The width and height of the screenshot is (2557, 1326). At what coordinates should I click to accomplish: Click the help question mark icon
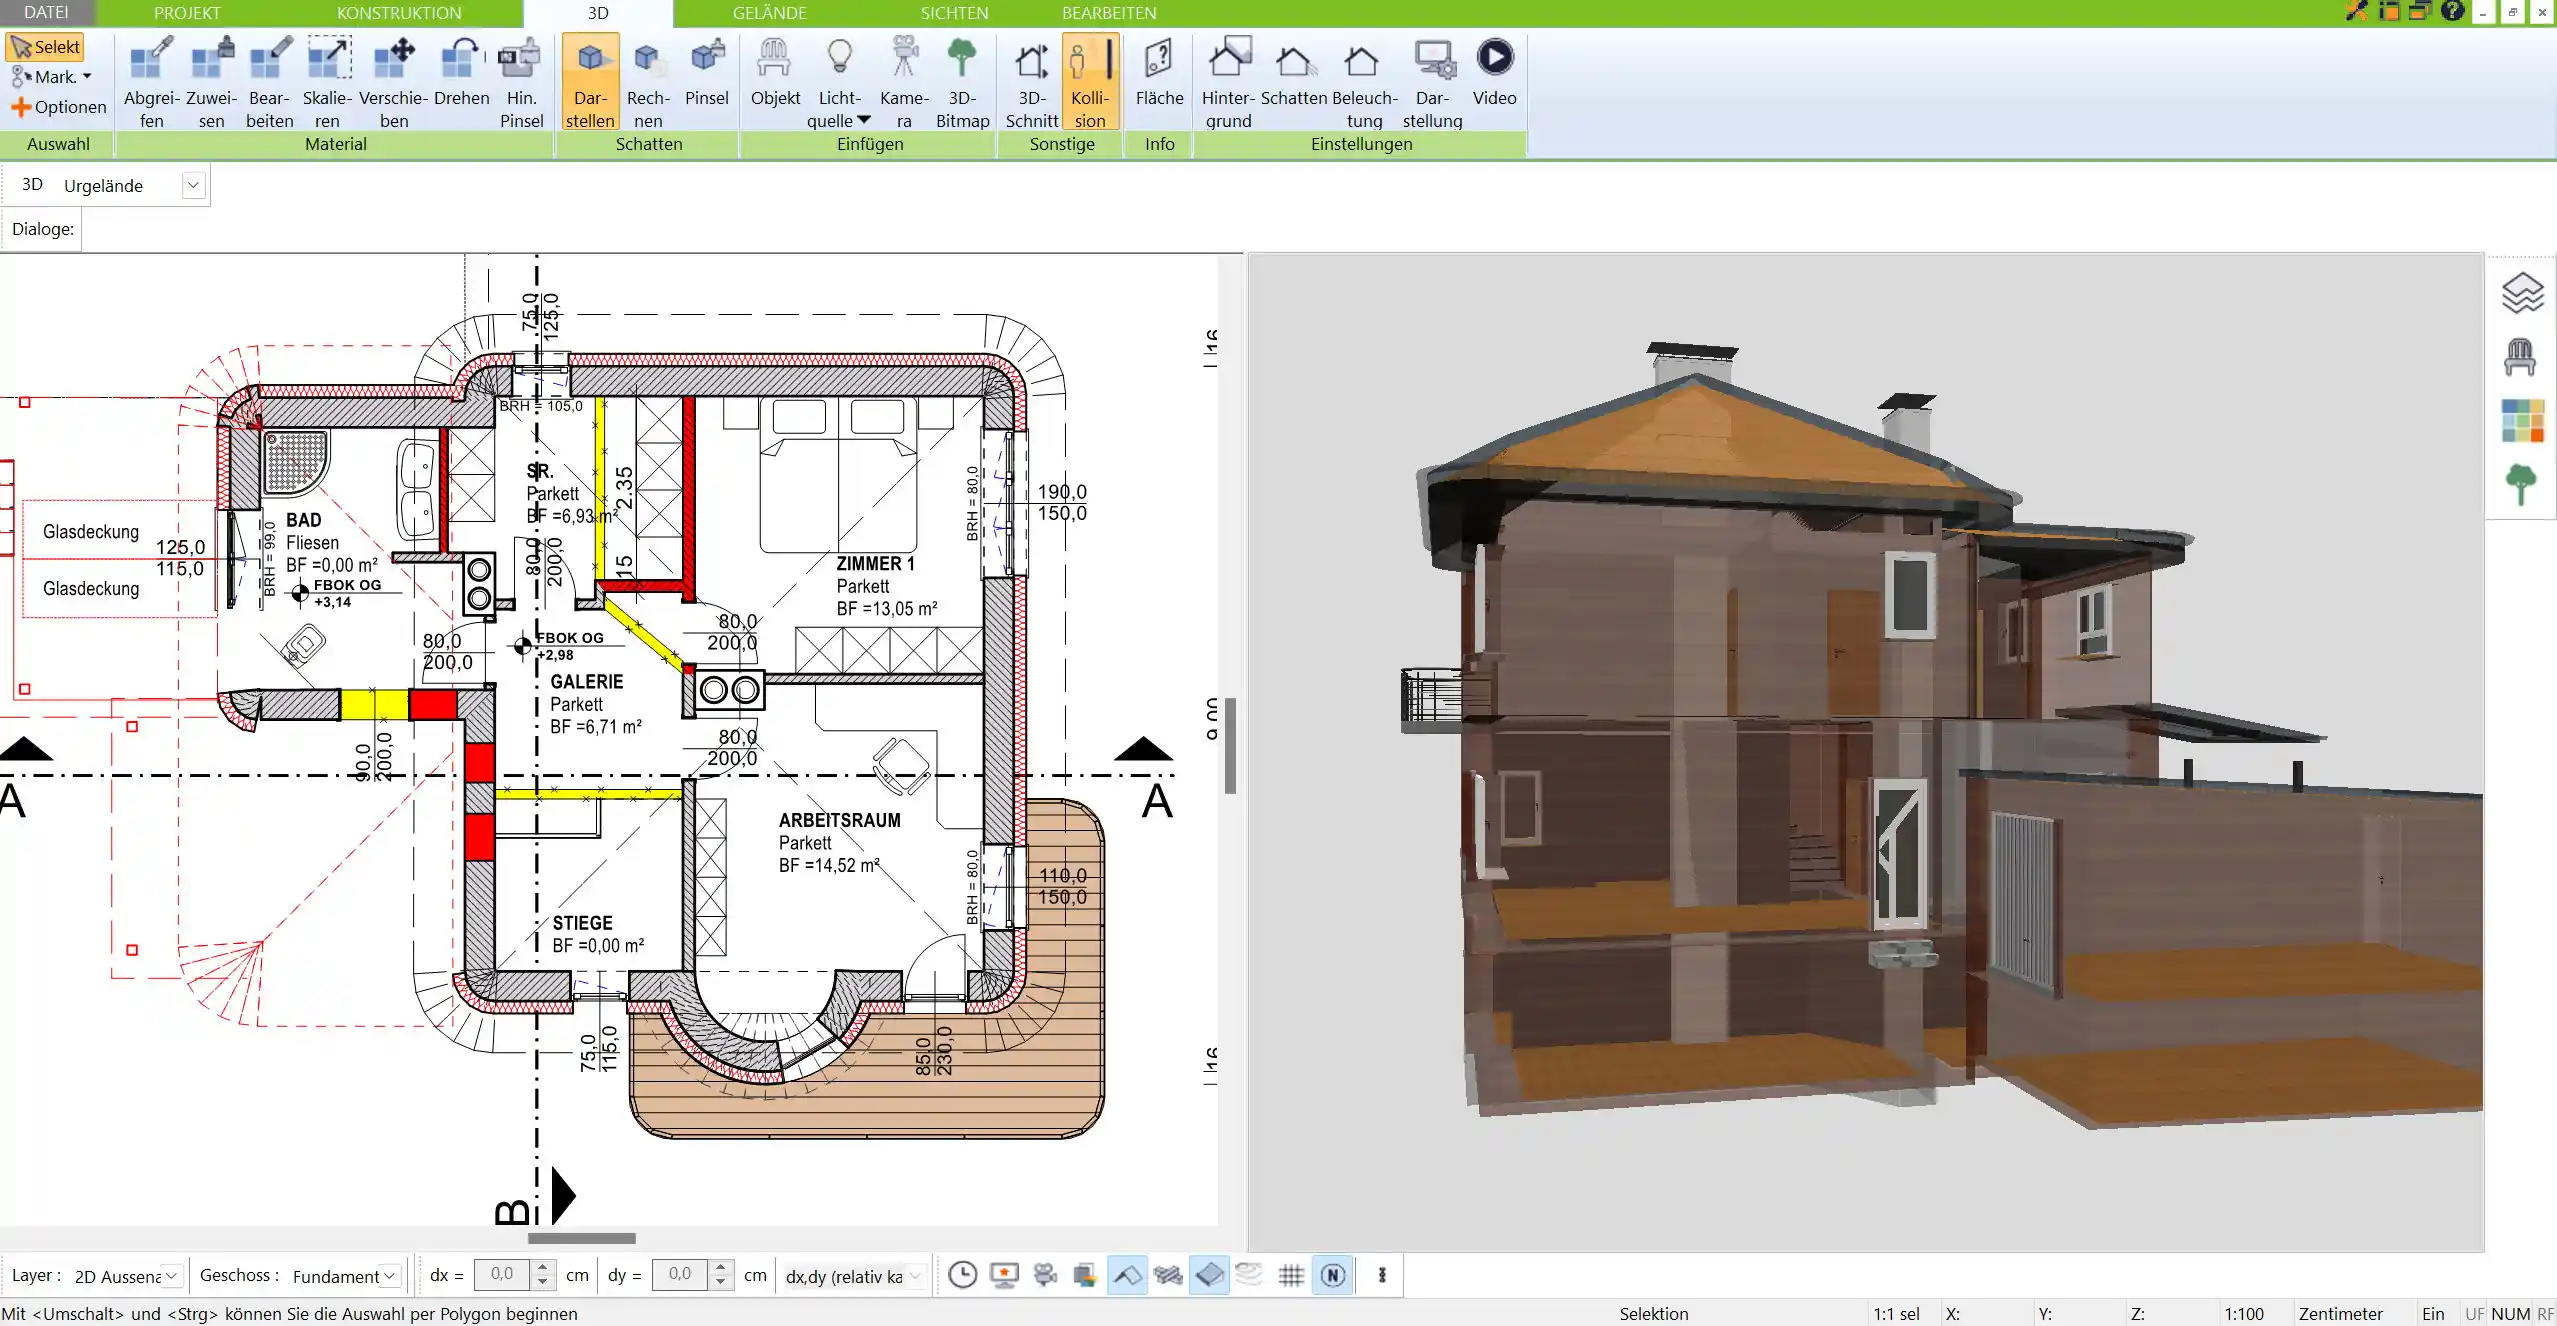point(2451,12)
